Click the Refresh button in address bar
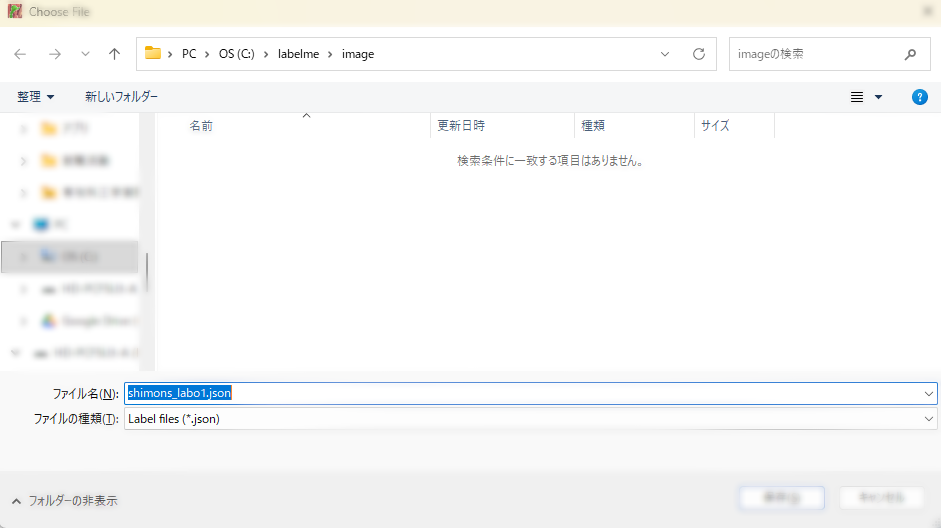The width and height of the screenshot is (941, 528). (x=699, y=54)
